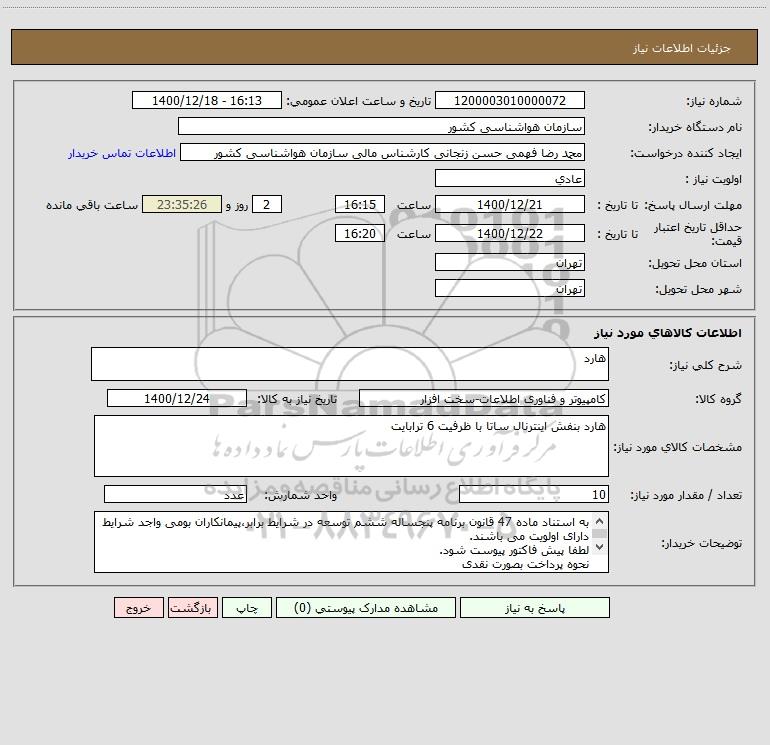Image resolution: width=770 pixels, height=745 pixels.
Task: Click the buyer notes scrollbar down arrow
Action: pos(599,546)
